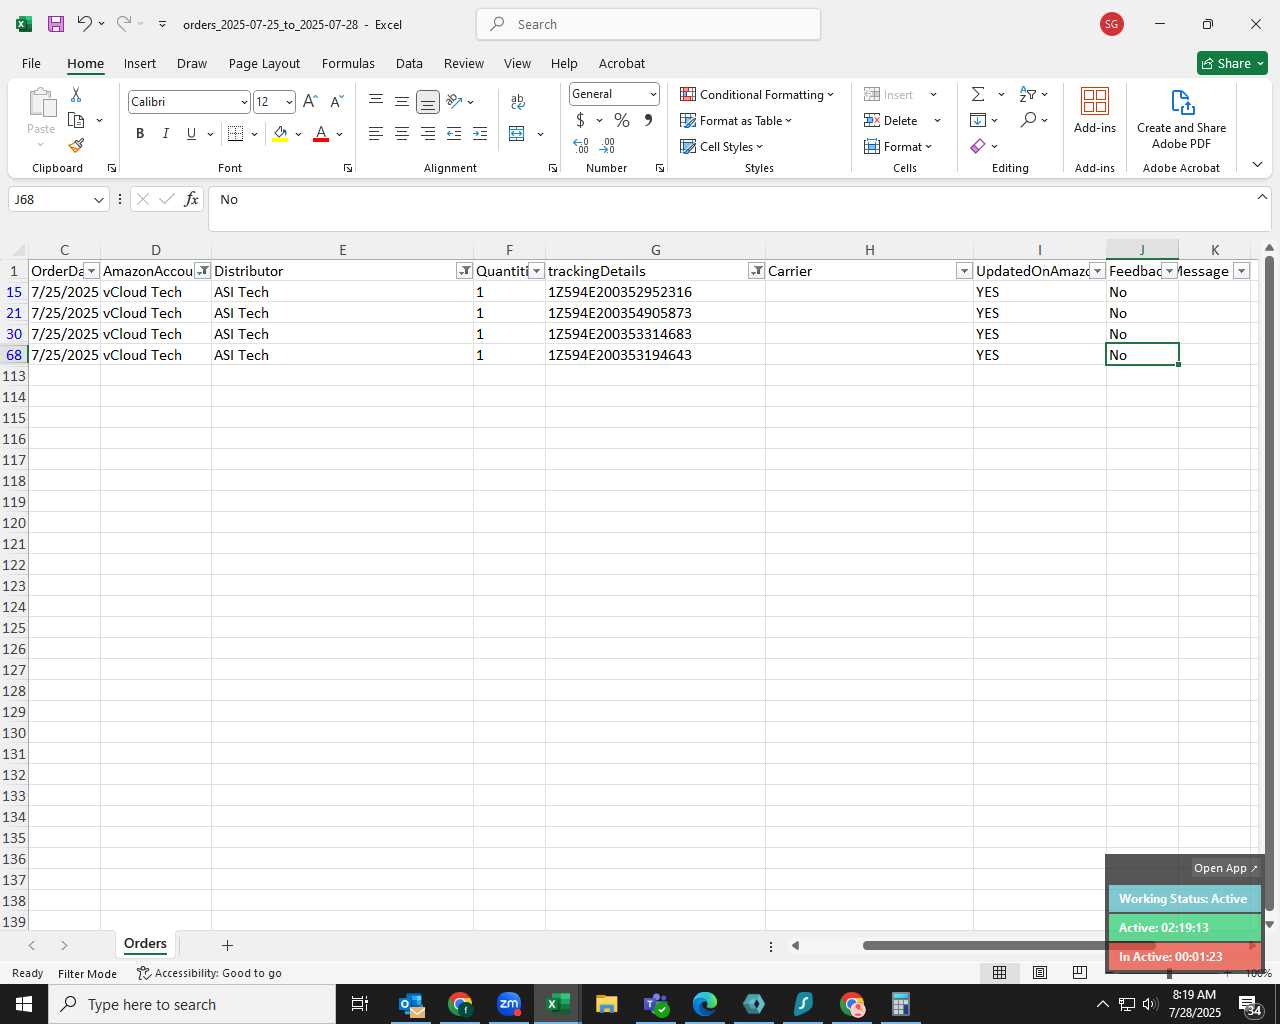Image resolution: width=1280 pixels, height=1024 pixels.
Task: Select the Orders sheet tab
Action: (x=146, y=944)
